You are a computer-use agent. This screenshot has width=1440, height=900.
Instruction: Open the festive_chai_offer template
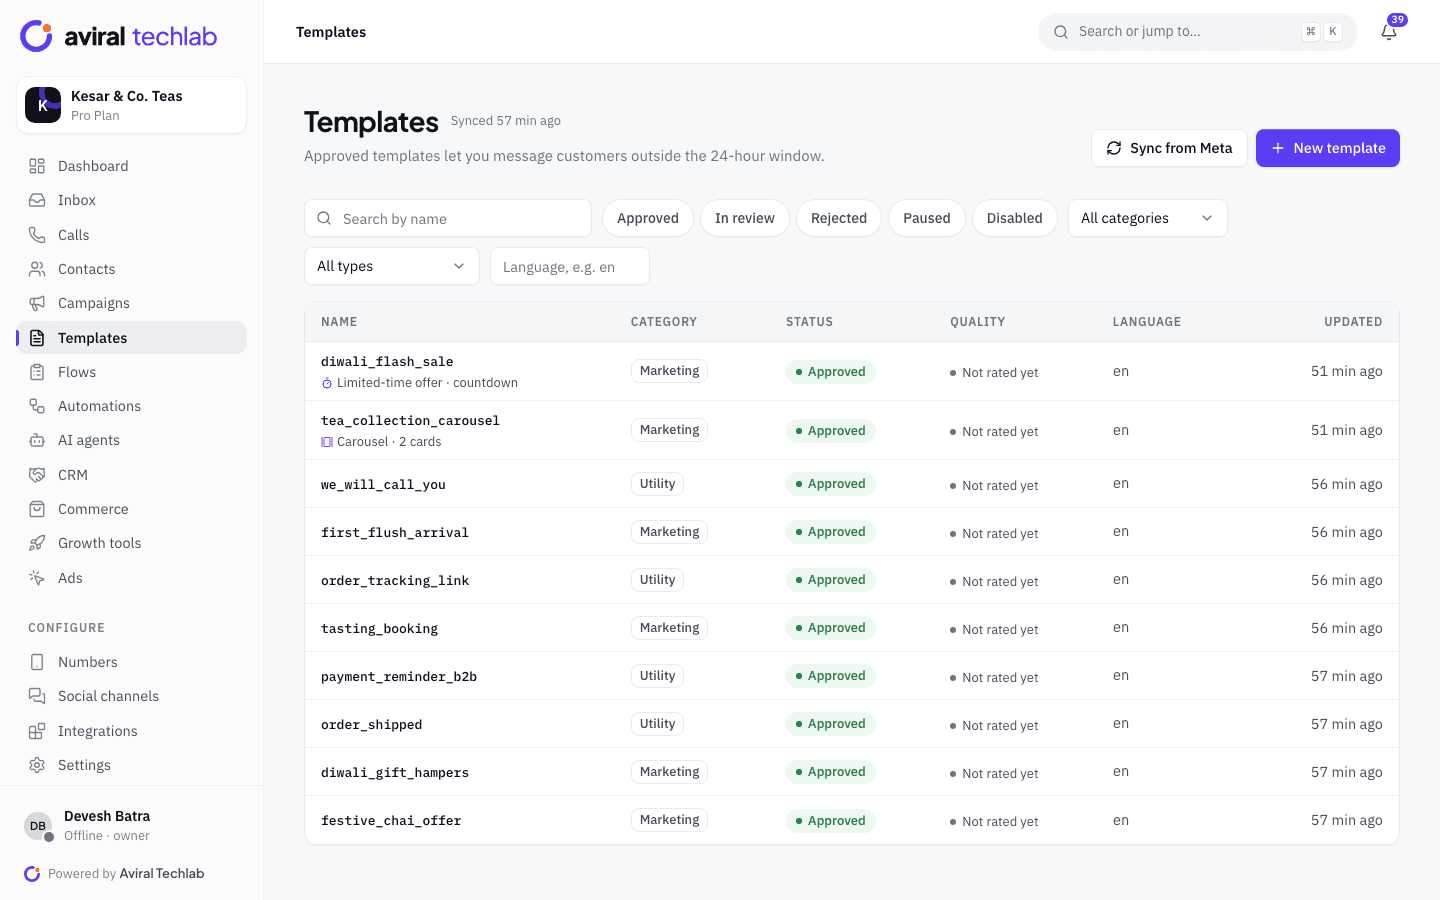(852, 820)
